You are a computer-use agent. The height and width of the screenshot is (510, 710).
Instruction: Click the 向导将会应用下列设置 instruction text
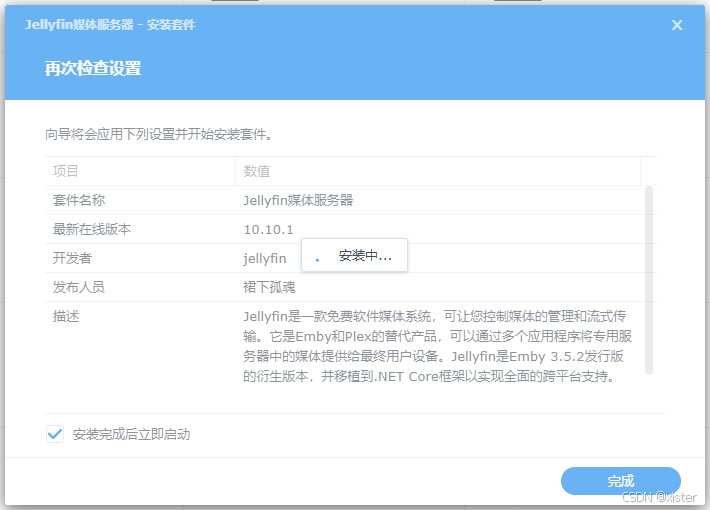tap(158, 134)
